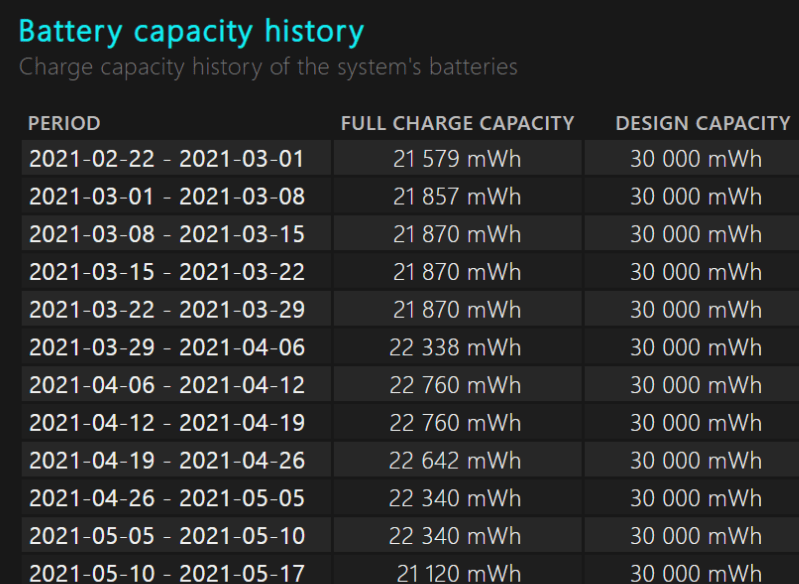This screenshot has height=584, width=799.
Task: Click design capacity 30 000 mWh for 2021-04-26 row
Action: (696, 498)
